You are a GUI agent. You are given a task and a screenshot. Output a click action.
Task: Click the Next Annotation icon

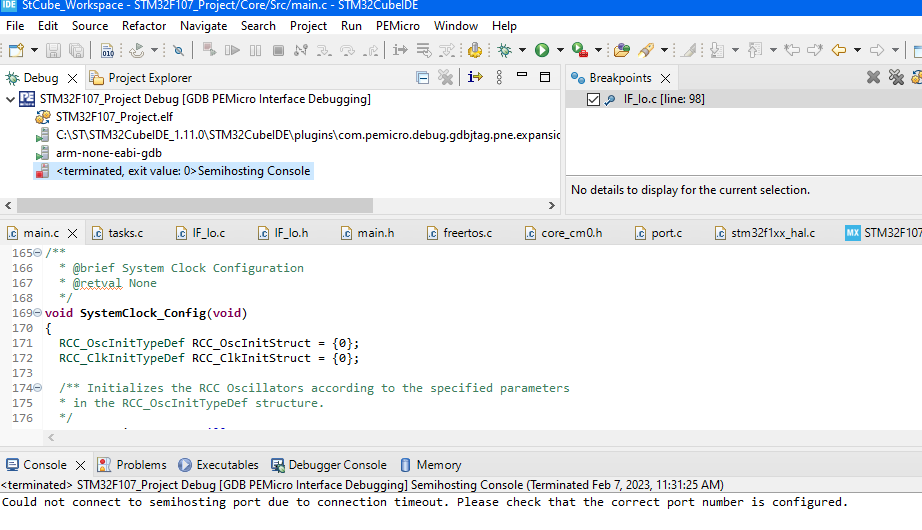[717, 51]
